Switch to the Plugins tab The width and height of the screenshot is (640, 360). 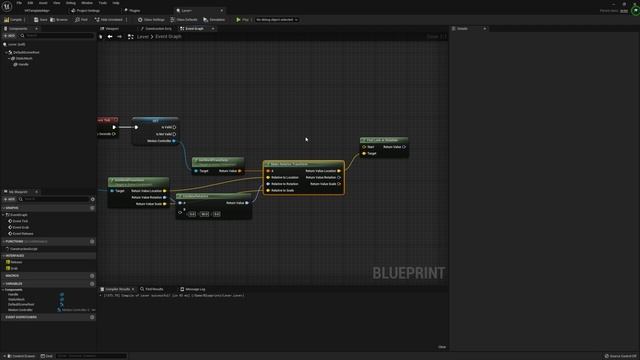pyautogui.click(x=132, y=11)
